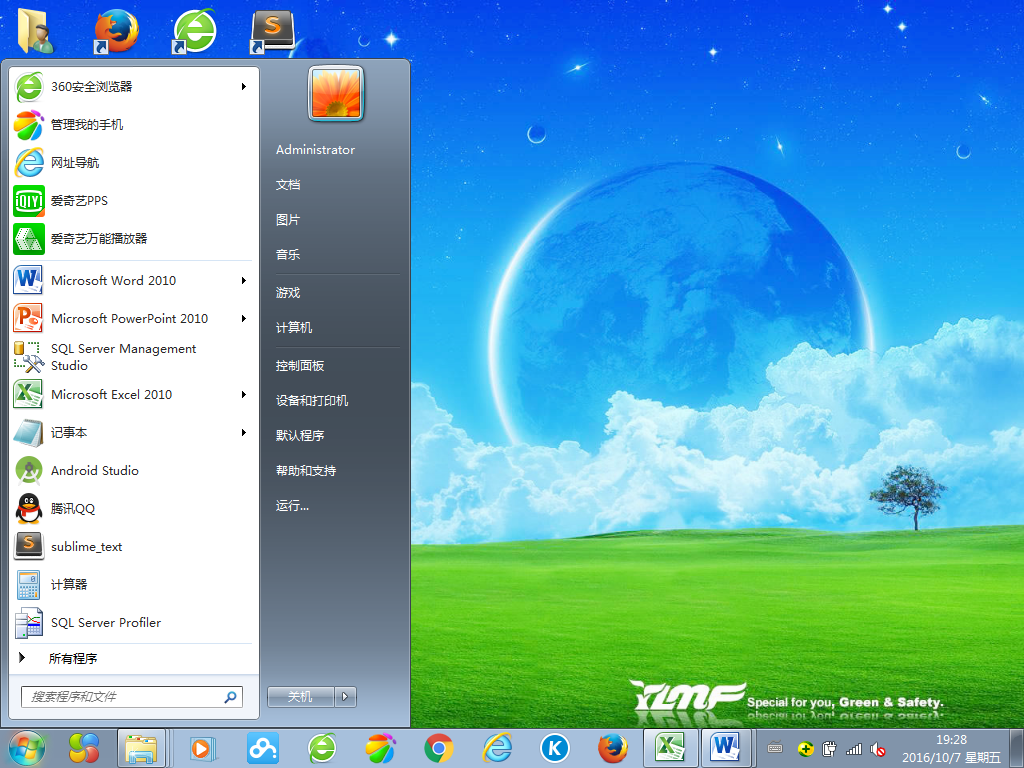Image resolution: width=1024 pixels, height=768 pixels.
Task: Open Administrator folder desktop icon
Action: coord(34,30)
